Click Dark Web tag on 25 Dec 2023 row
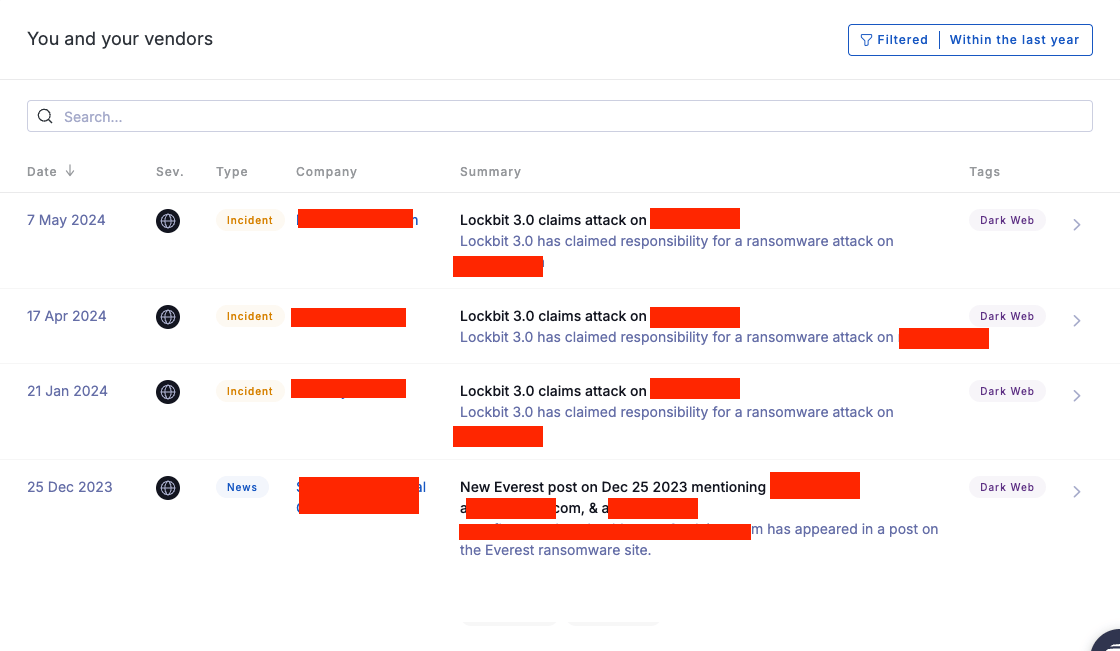Viewport: 1120px width, 651px height. click(x=1007, y=487)
